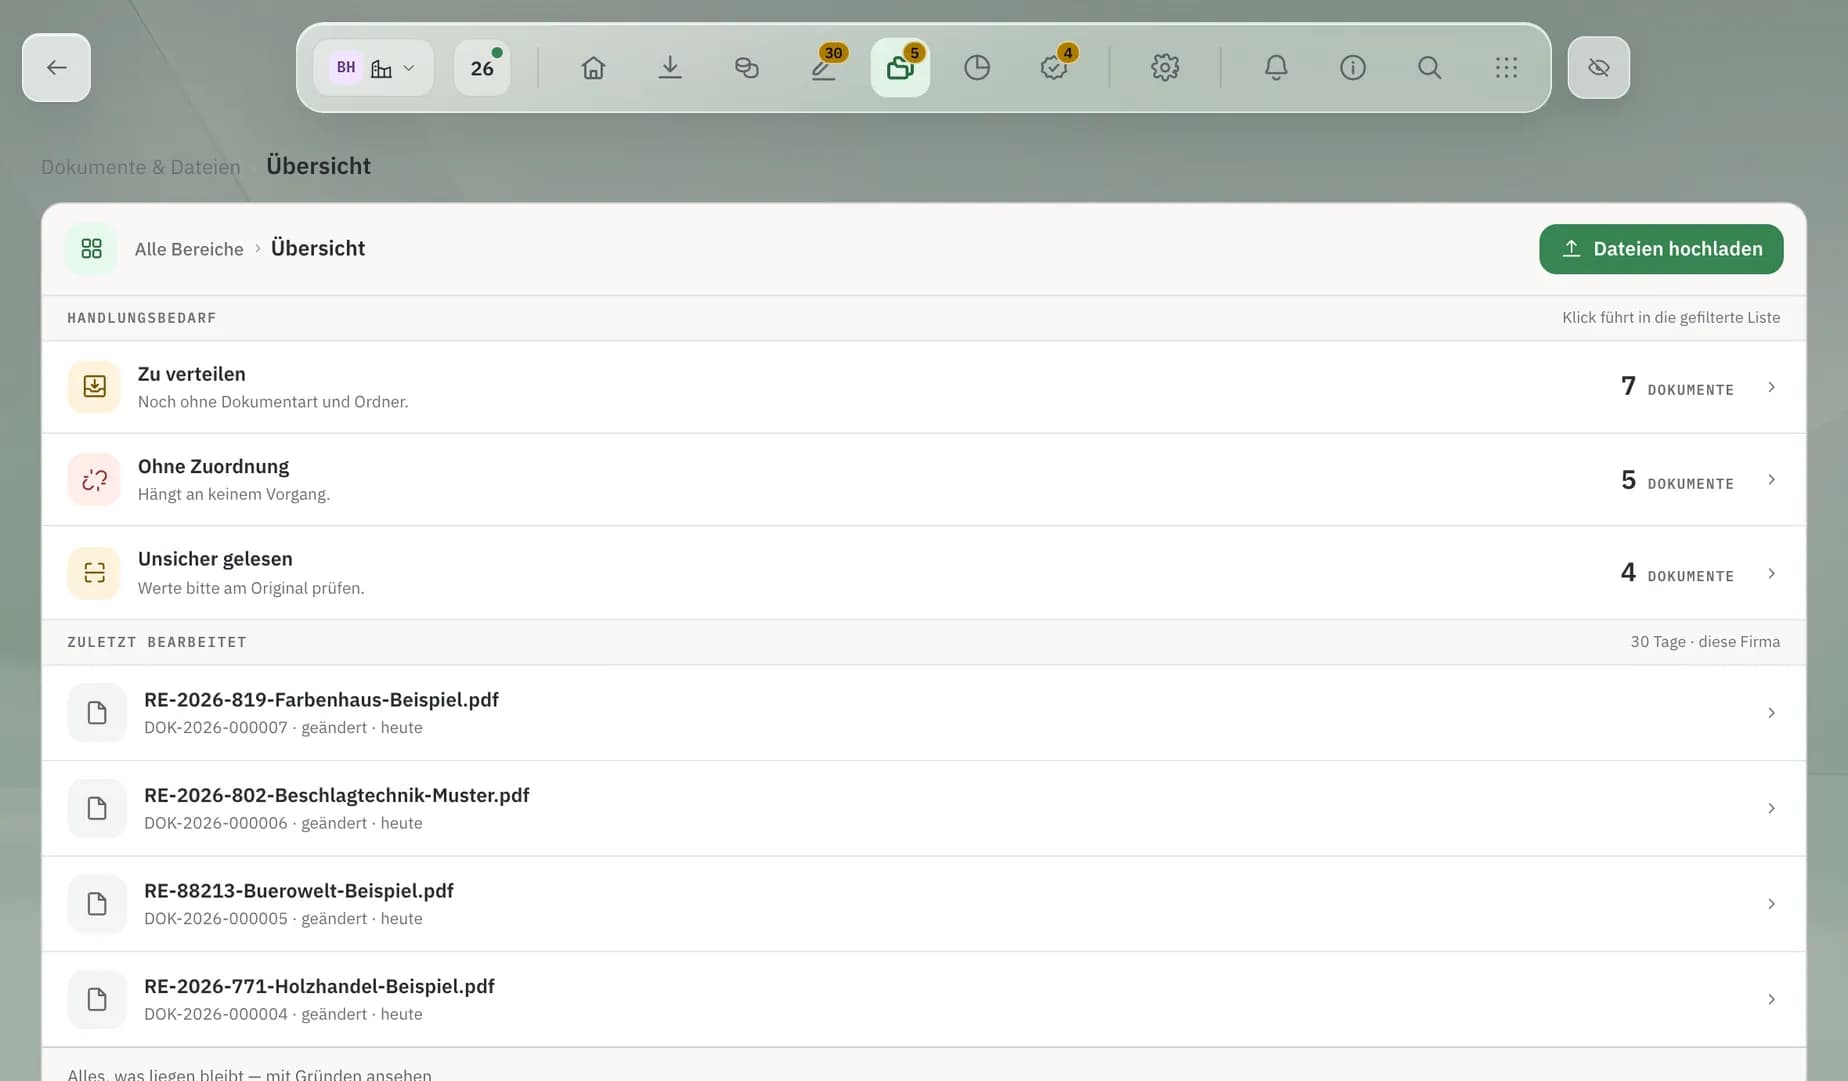
Task: Open the settings gear icon
Action: [1165, 68]
